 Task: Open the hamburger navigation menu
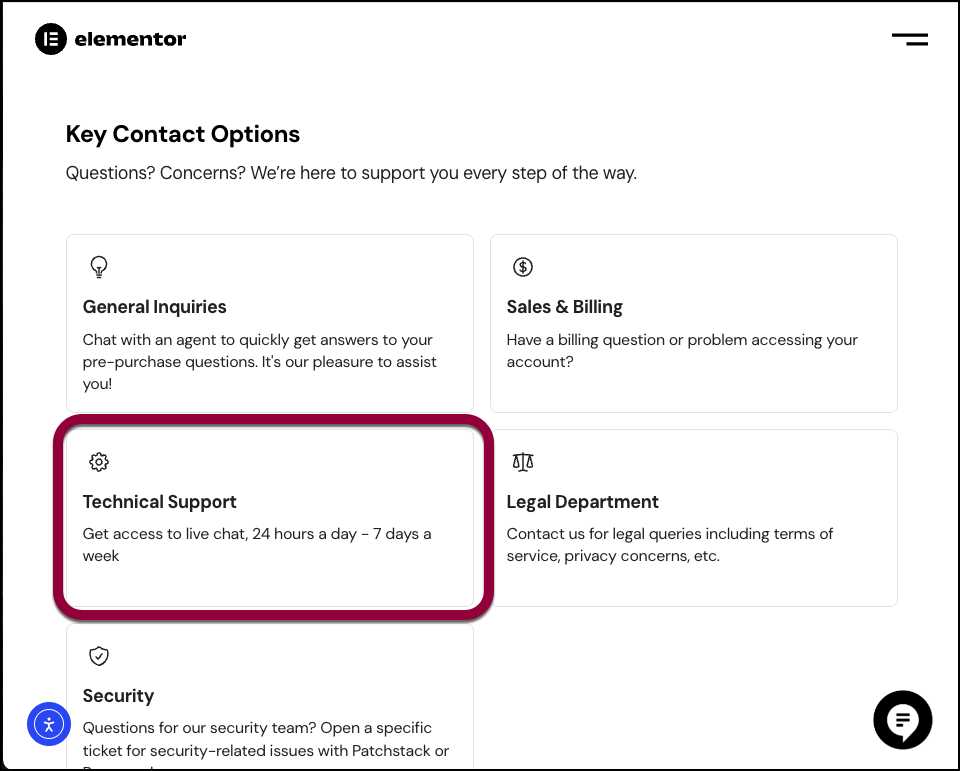(909, 40)
